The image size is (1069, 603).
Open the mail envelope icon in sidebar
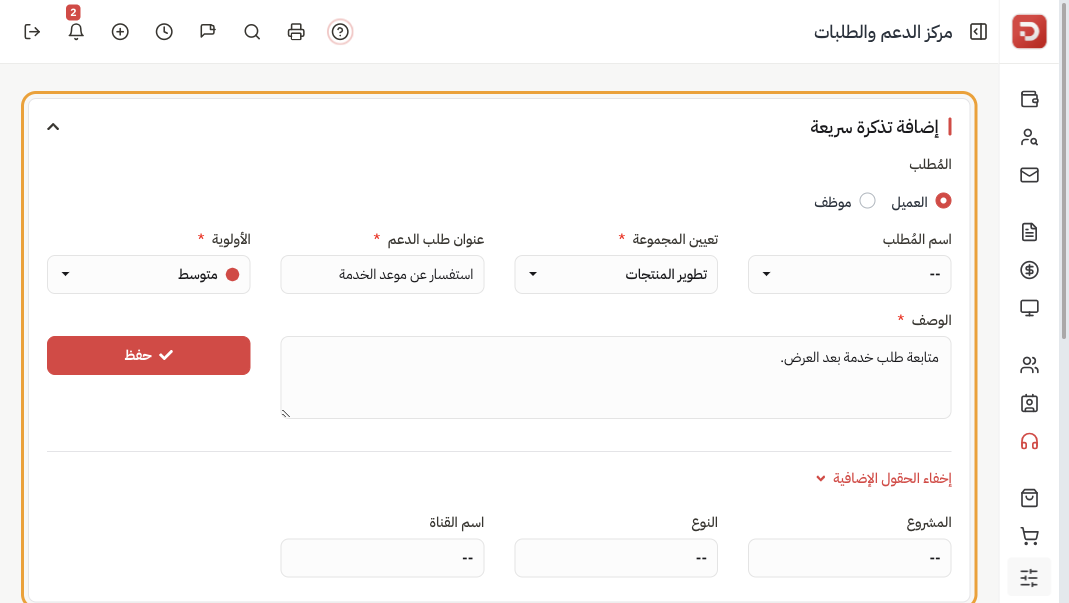tap(1029, 175)
